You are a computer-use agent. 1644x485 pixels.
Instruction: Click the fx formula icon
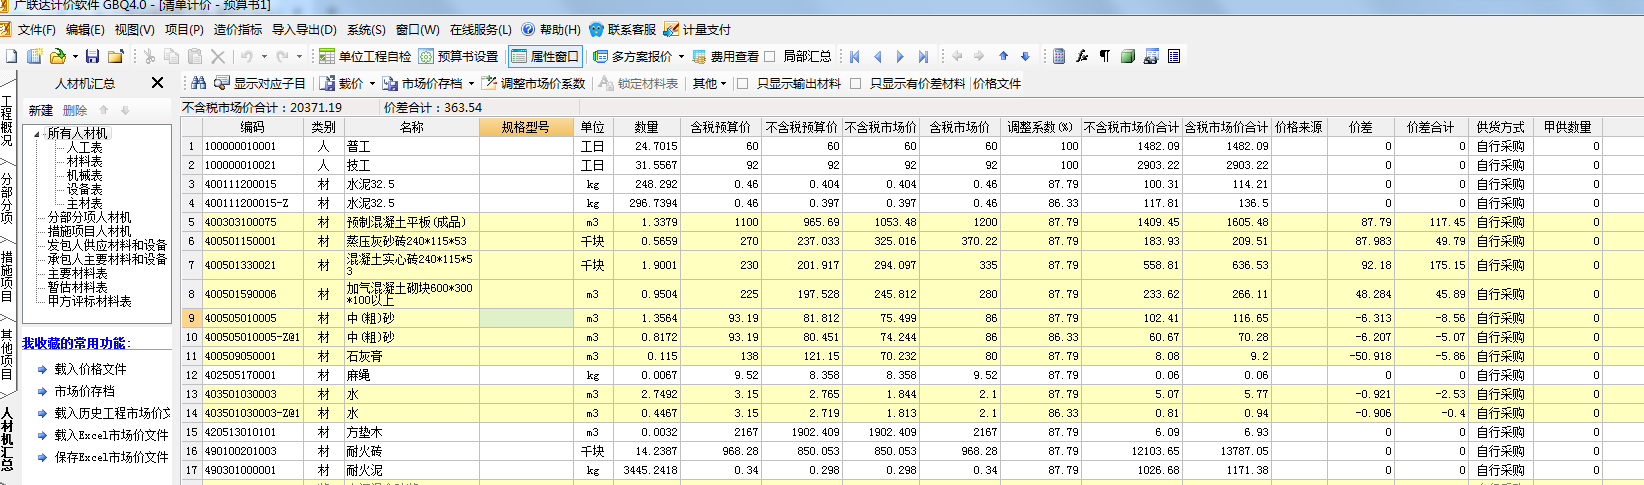tap(1082, 56)
